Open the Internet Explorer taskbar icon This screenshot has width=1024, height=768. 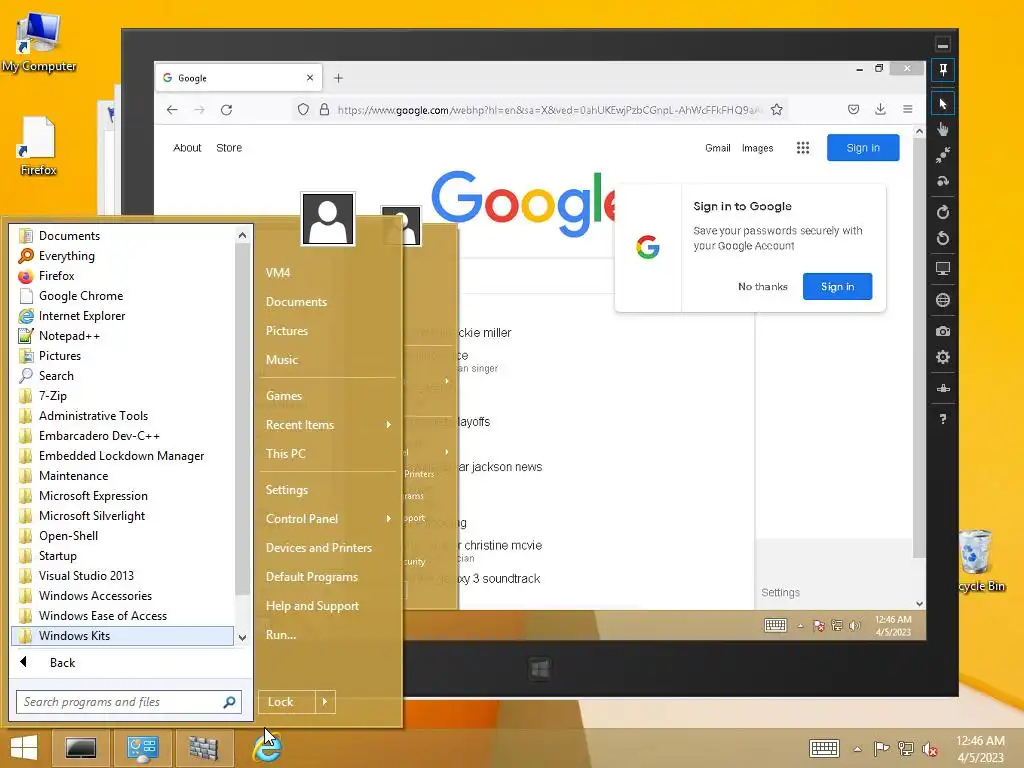tap(267, 748)
